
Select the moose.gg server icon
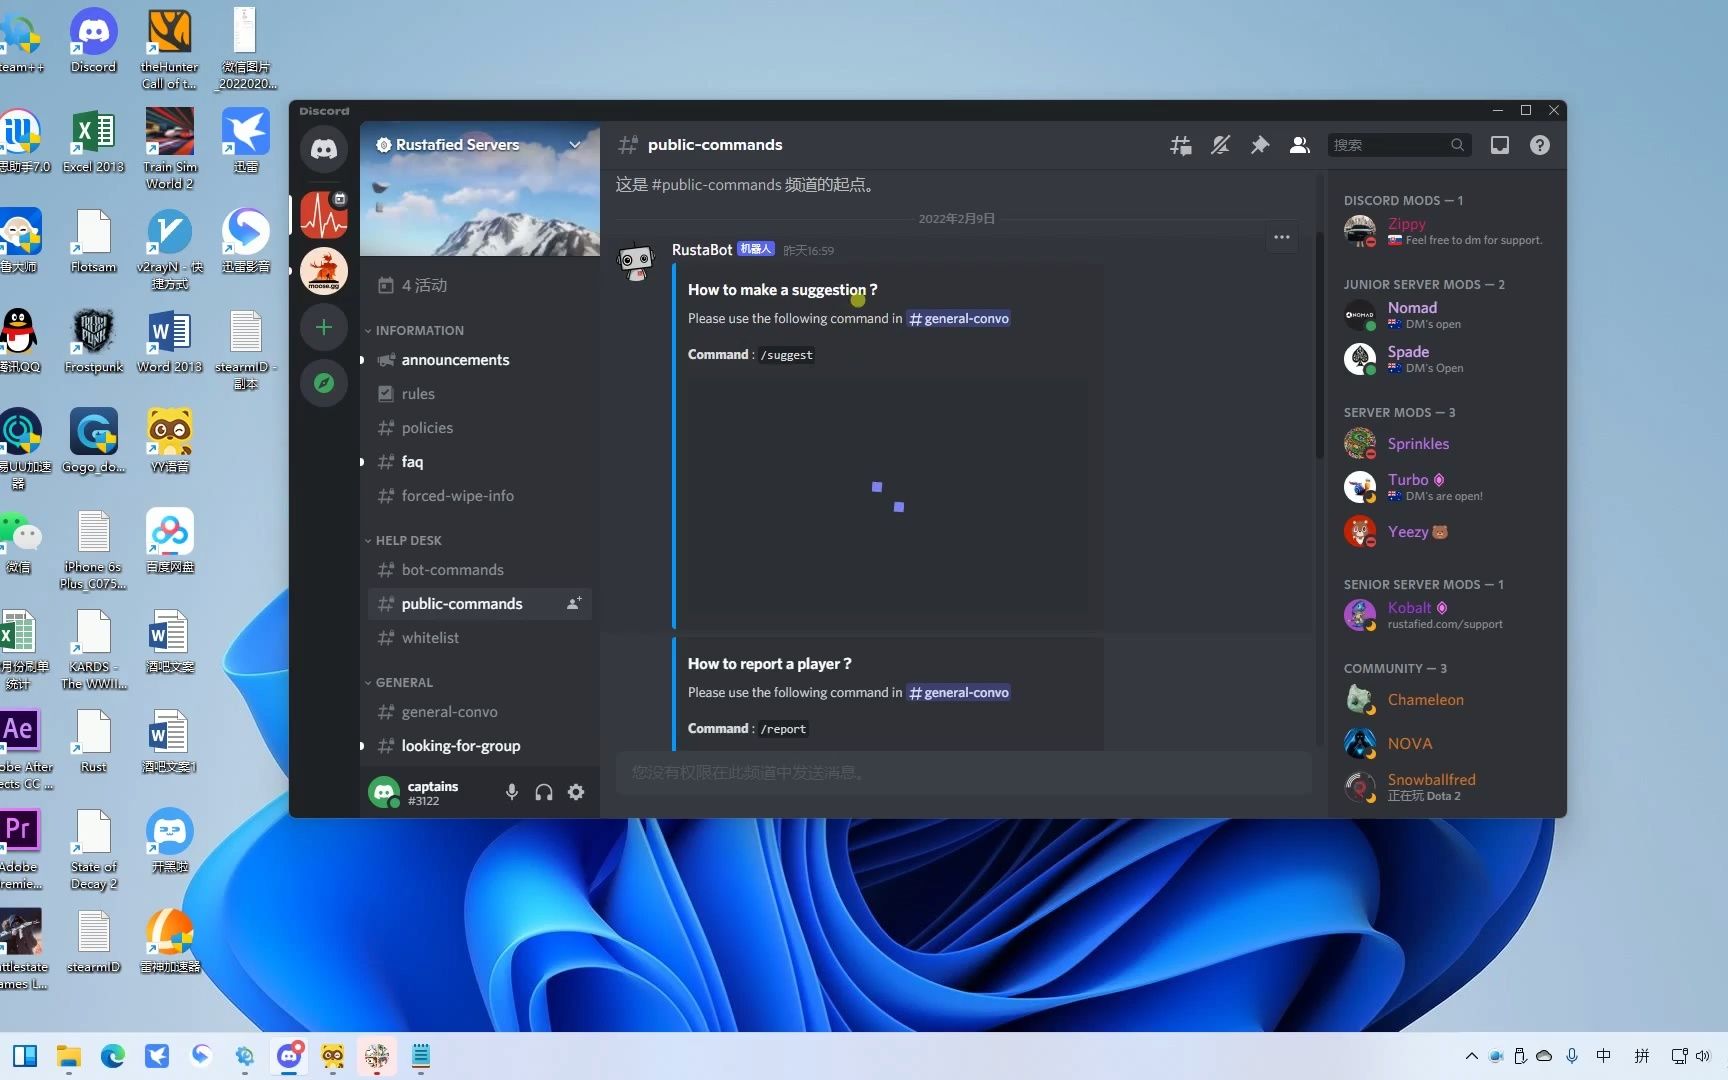pos(324,271)
